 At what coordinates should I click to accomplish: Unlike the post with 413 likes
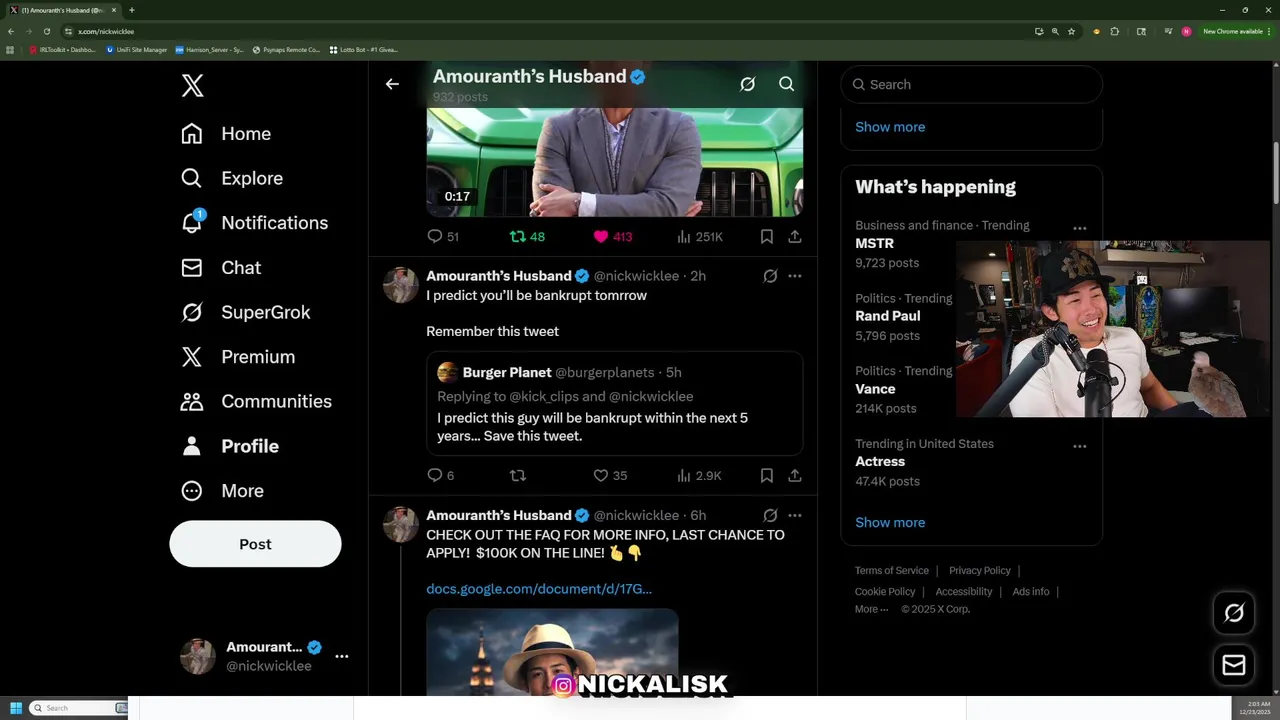point(612,237)
